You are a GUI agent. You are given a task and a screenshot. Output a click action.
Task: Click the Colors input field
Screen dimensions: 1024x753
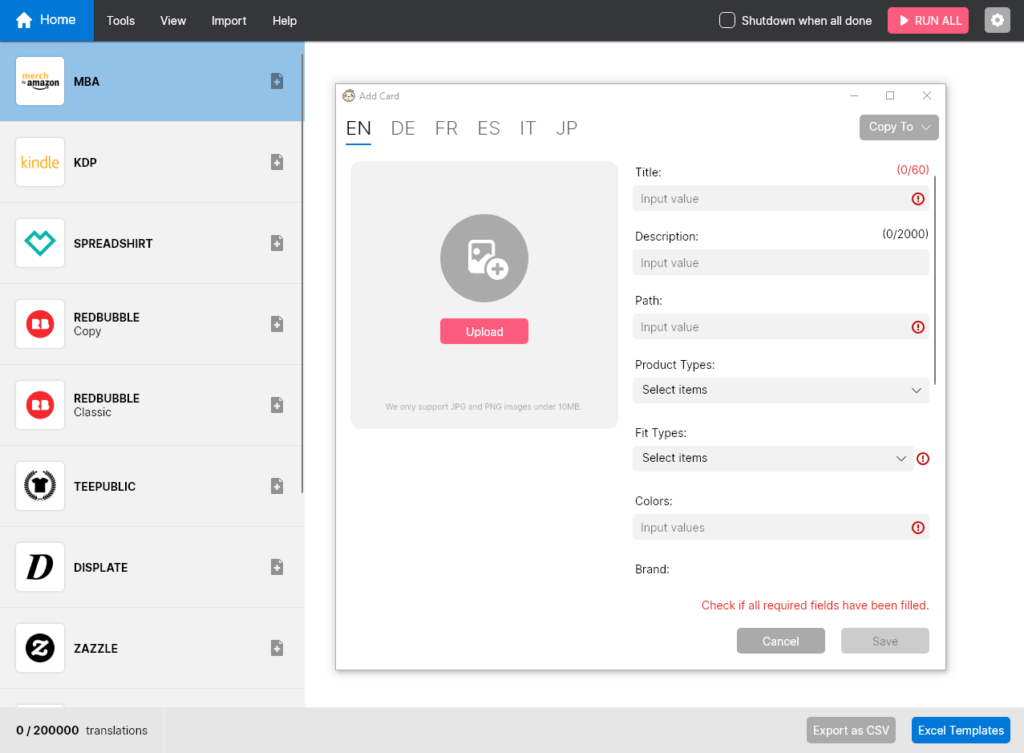point(780,527)
